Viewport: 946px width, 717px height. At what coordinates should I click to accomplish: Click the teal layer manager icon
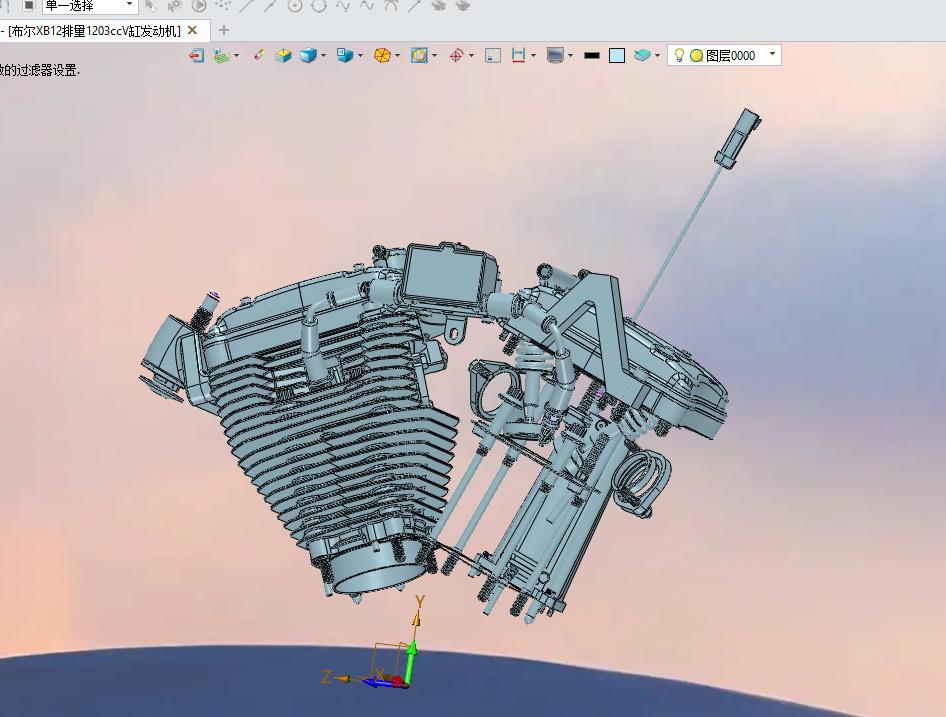pyautogui.click(x=643, y=56)
